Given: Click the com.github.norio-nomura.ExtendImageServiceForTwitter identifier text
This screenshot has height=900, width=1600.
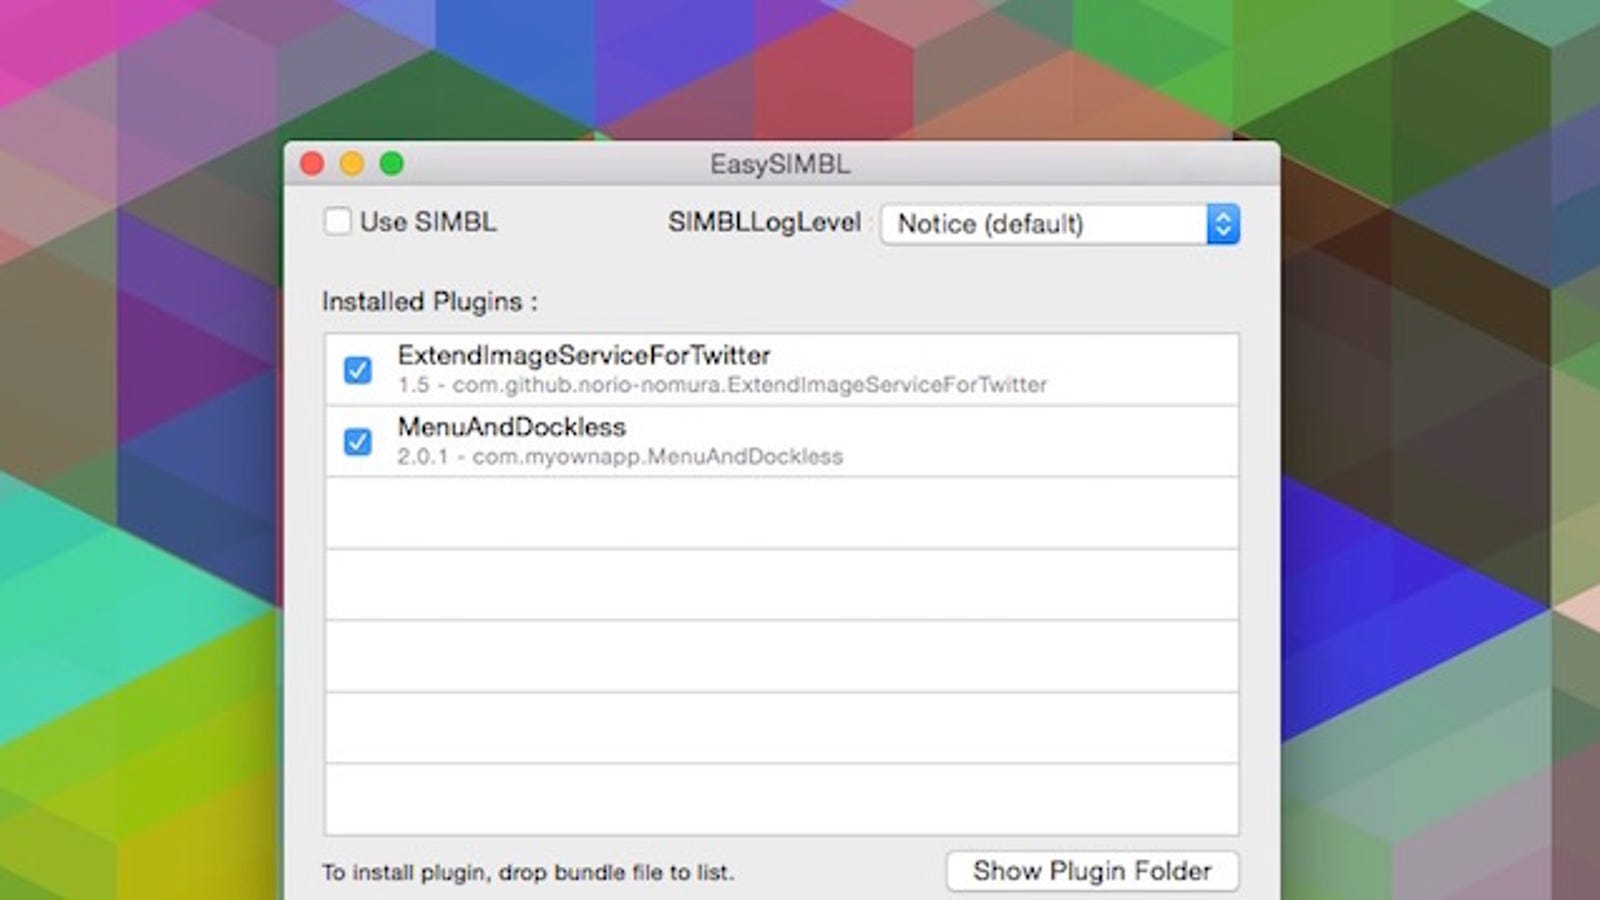Looking at the screenshot, I should [750, 385].
